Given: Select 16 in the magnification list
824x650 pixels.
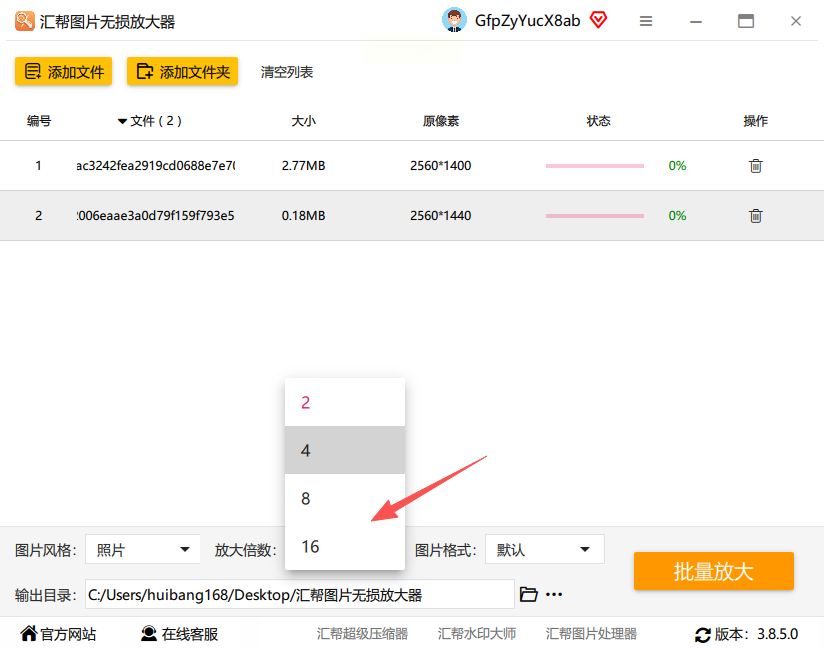Looking at the screenshot, I should (345, 546).
